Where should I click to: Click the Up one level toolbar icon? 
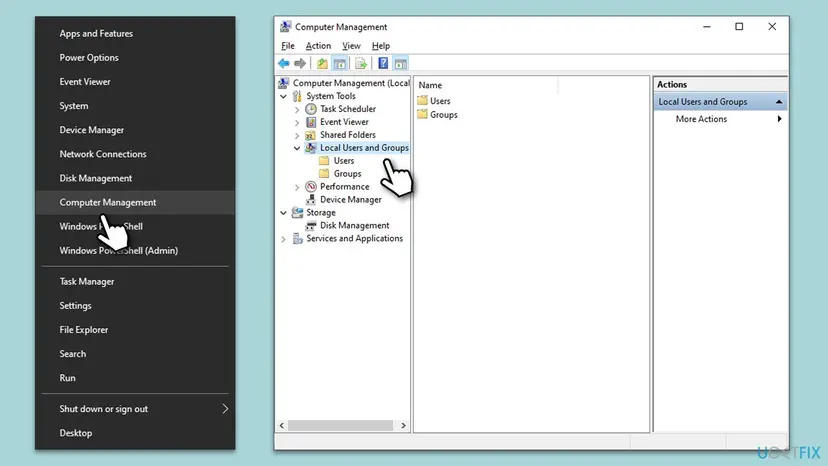322,63
